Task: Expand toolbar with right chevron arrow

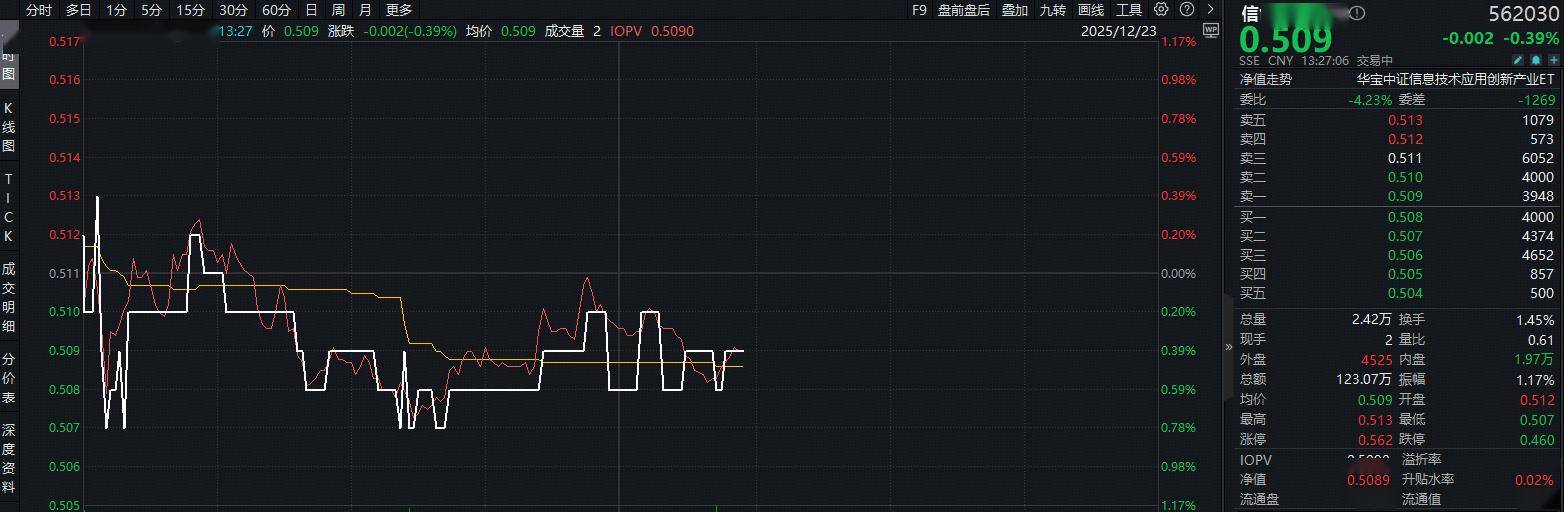Action: pos(1210,10)
